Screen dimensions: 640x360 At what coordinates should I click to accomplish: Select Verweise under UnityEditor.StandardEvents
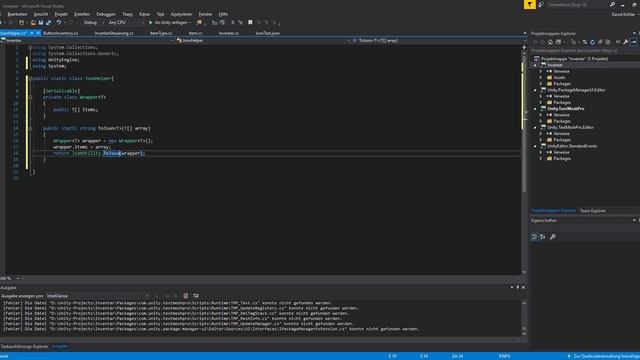tap(561, 152)
